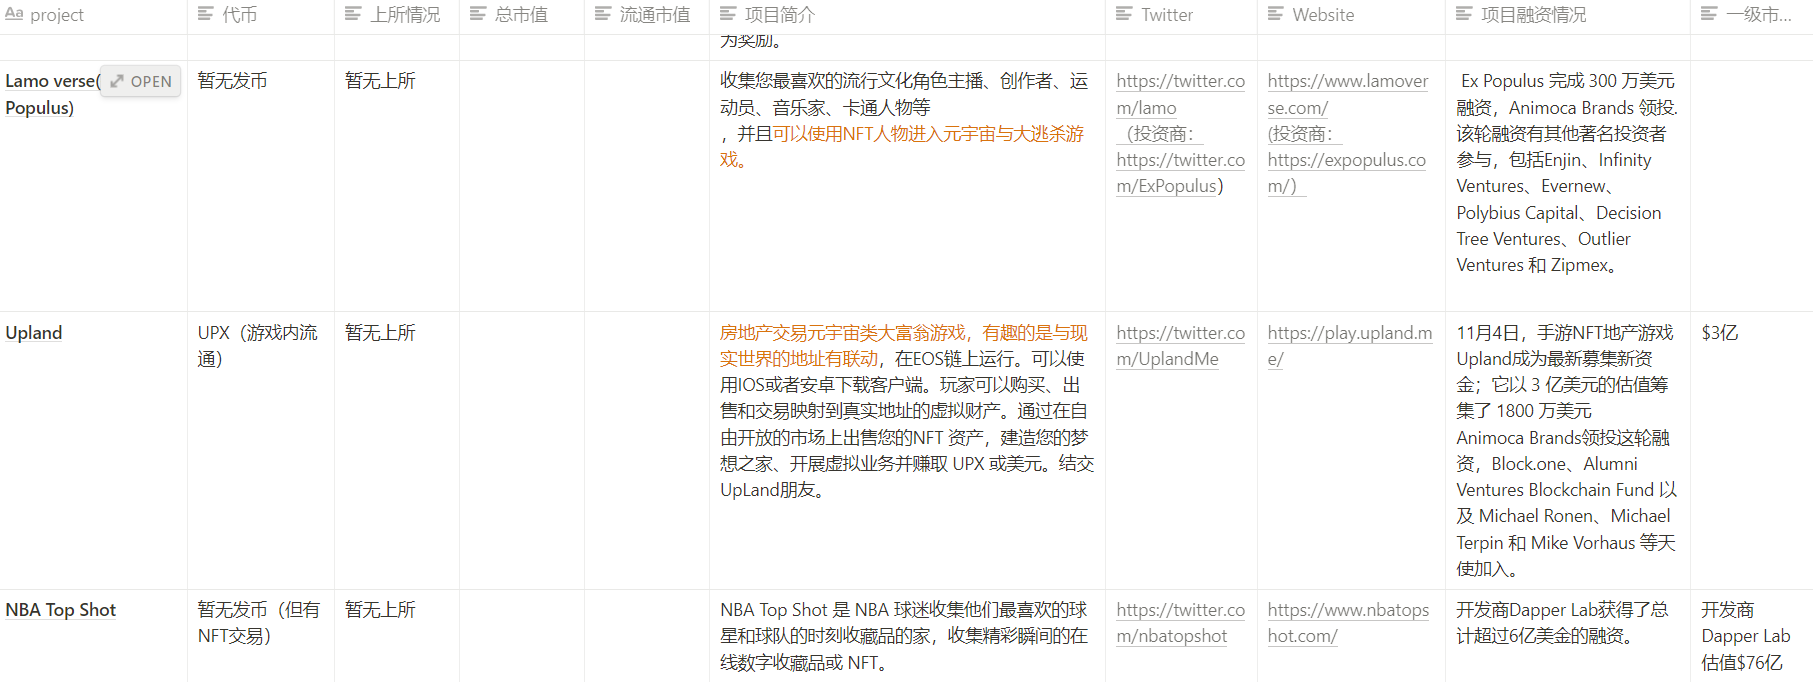
Task: Click the text-type icon beside 流通市值 header
Action: (x=603, y=14)
